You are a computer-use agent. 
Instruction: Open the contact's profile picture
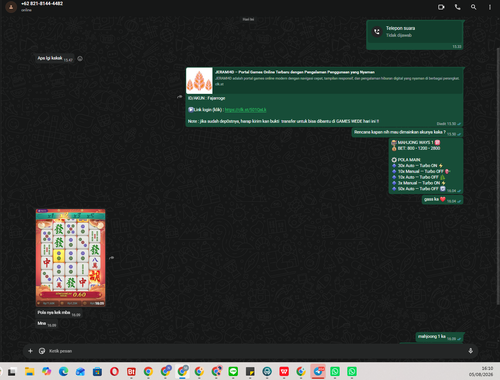[11, 7]
